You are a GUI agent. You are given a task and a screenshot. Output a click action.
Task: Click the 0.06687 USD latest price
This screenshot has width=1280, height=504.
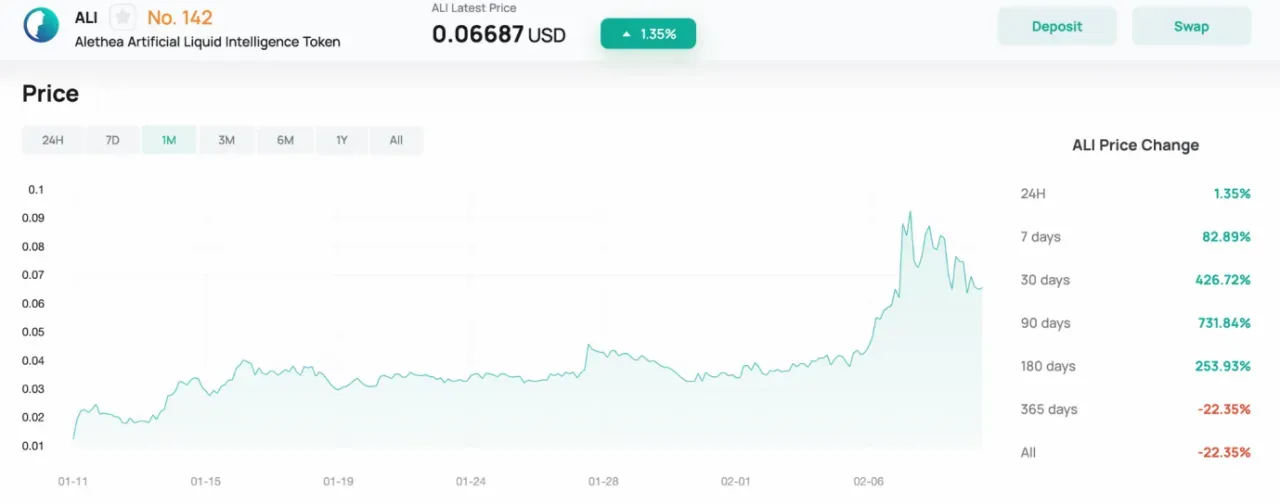tap(499, 35)
